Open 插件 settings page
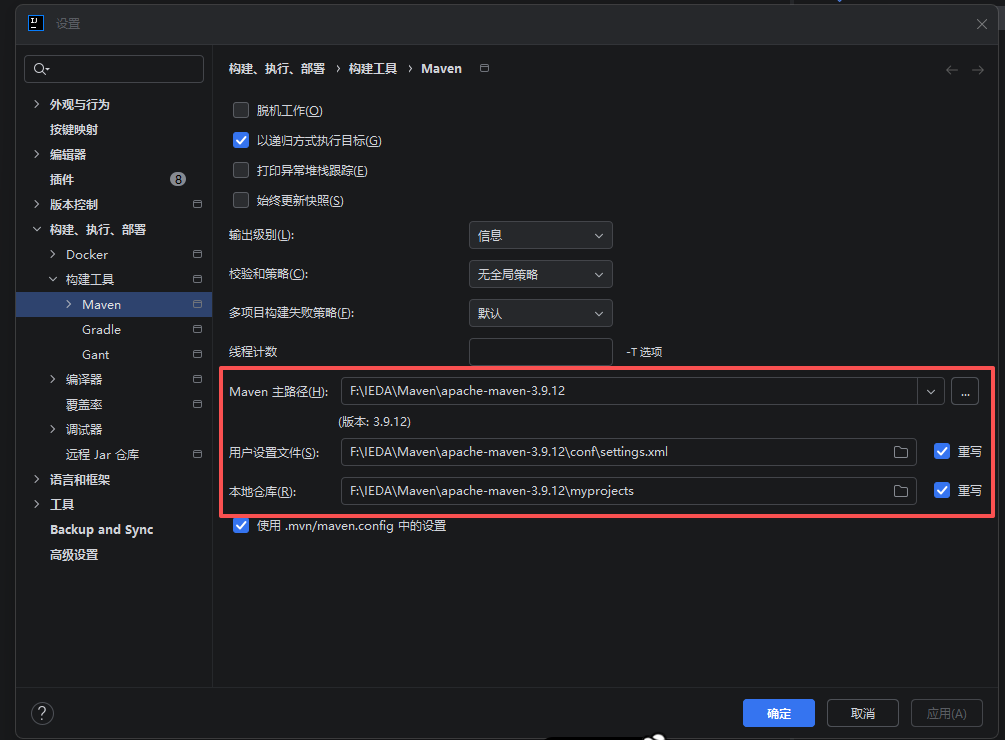Viewport: 1005px width, 740px height. pyautogui.click(x=62, y=179)
